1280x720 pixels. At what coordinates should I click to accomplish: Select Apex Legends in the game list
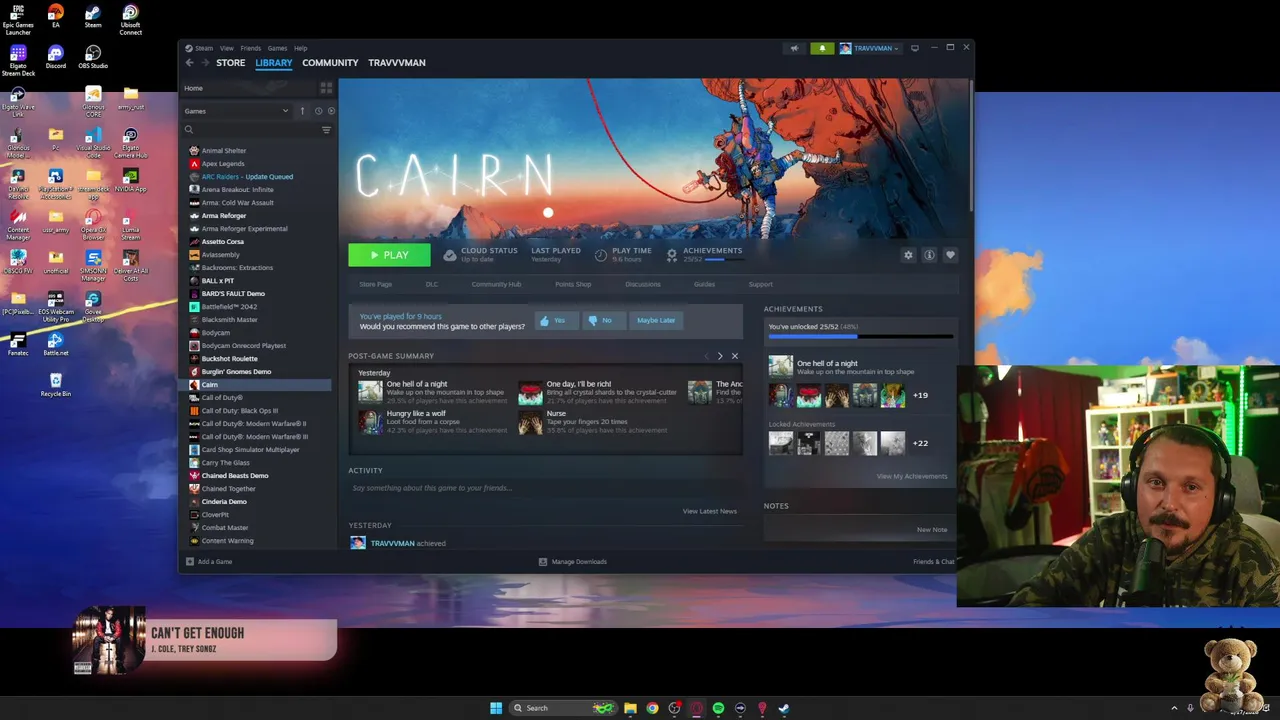[223, 164]
